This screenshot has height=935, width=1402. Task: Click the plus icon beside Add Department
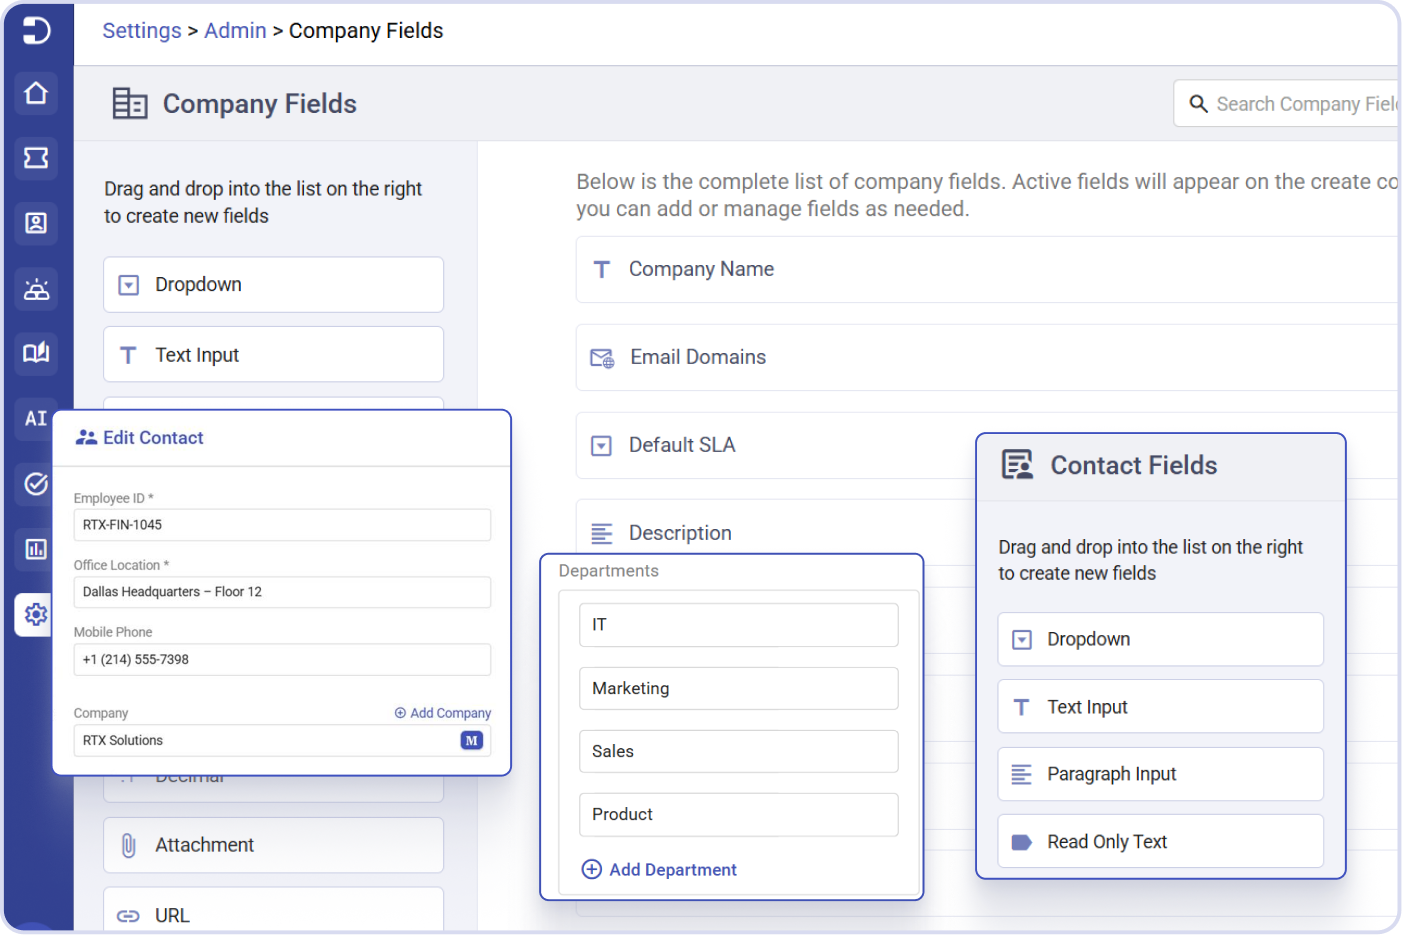coord(592,869)
